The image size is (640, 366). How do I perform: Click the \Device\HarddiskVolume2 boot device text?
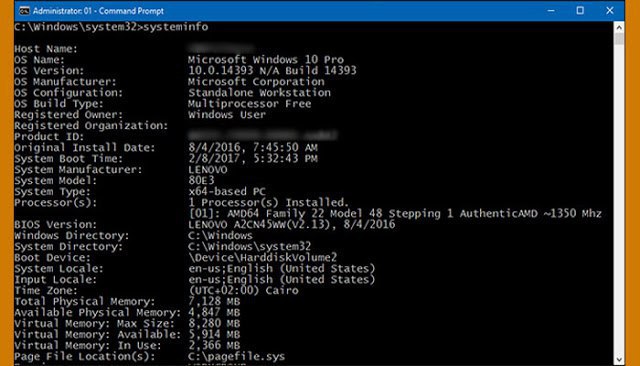coord(262,257)
